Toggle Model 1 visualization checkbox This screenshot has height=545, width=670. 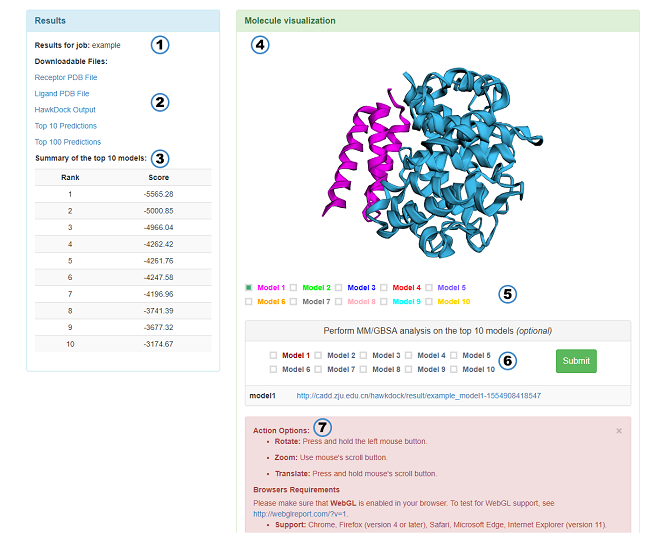click(x=249, y=287)
